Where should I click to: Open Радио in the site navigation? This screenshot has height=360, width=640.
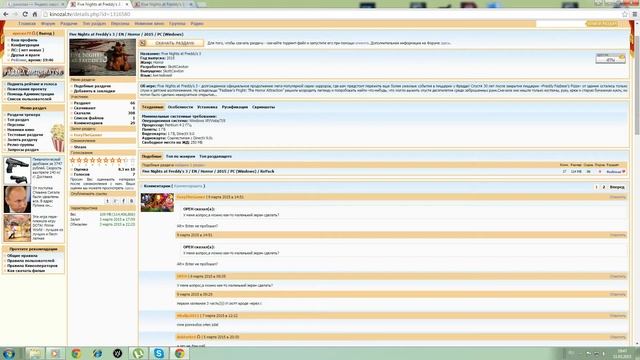coord(196,24)
